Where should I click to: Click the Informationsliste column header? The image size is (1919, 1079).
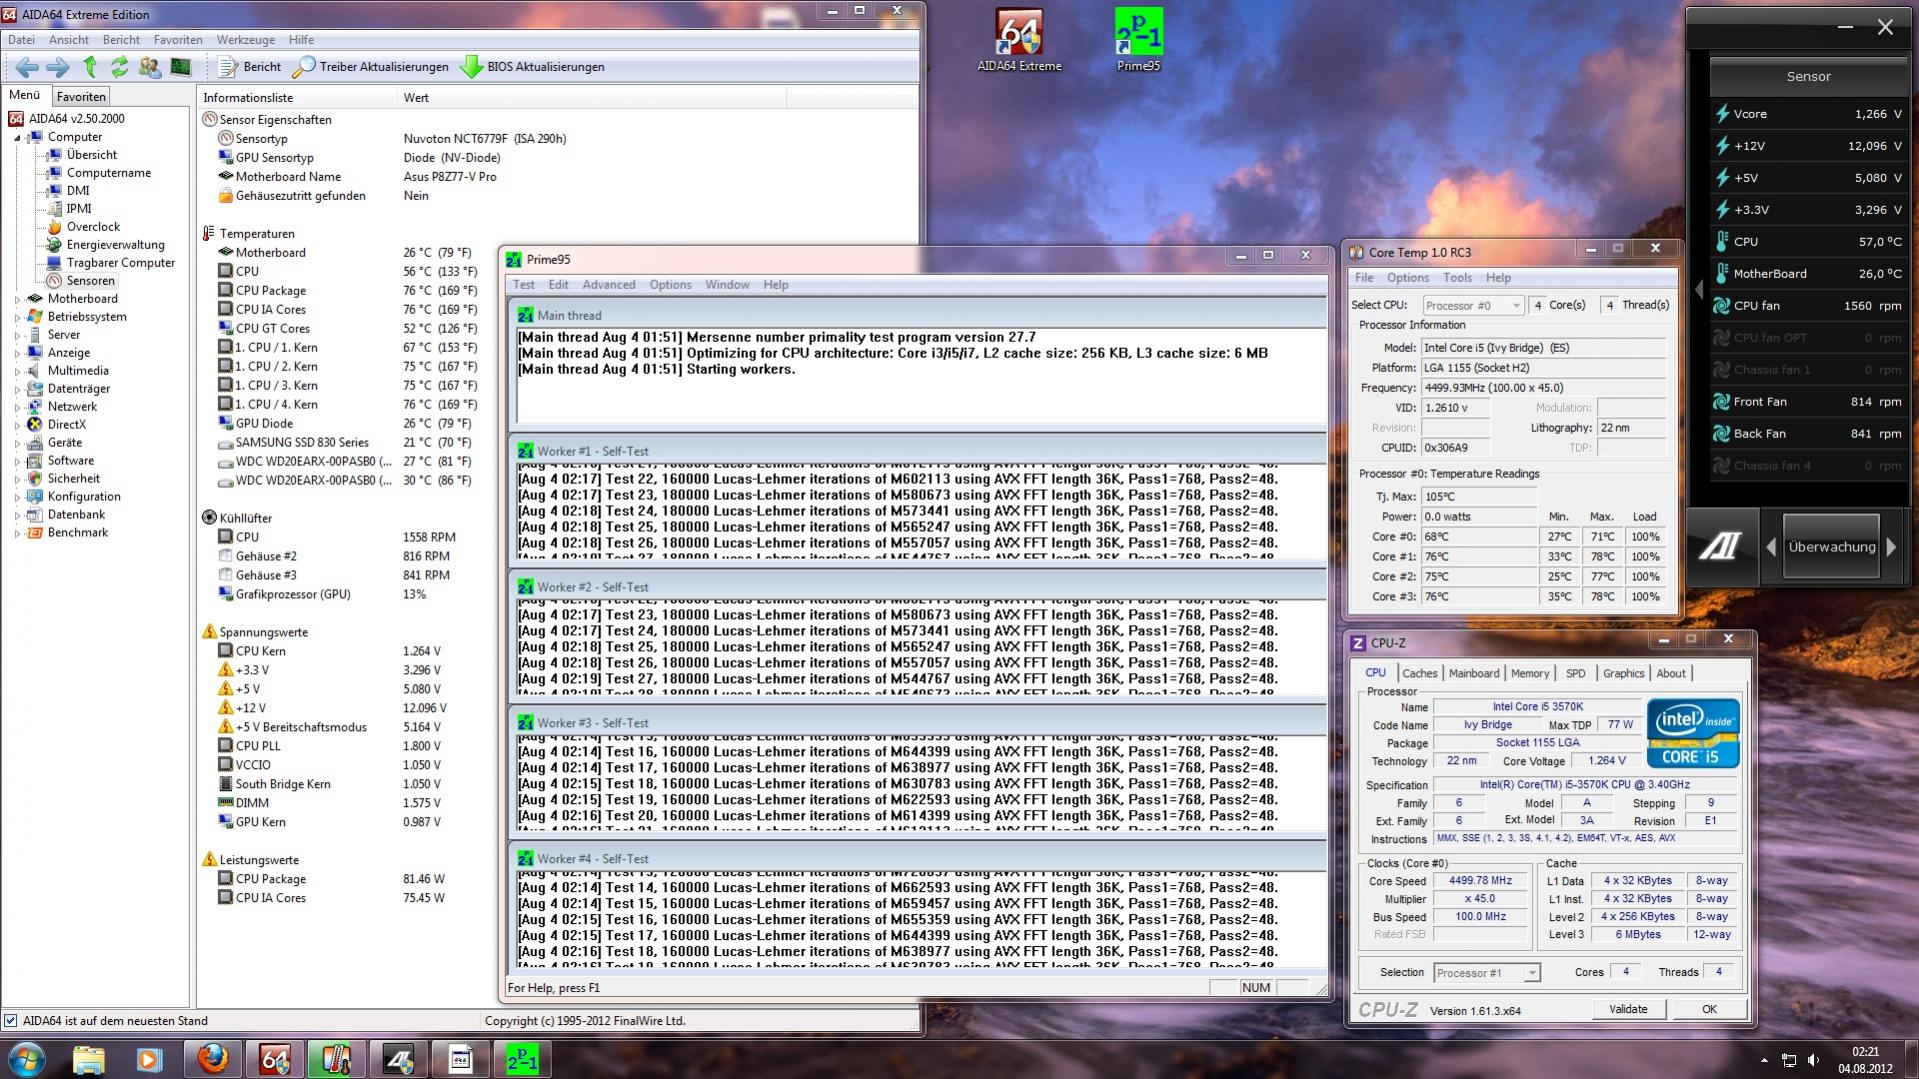coord(297,98)
